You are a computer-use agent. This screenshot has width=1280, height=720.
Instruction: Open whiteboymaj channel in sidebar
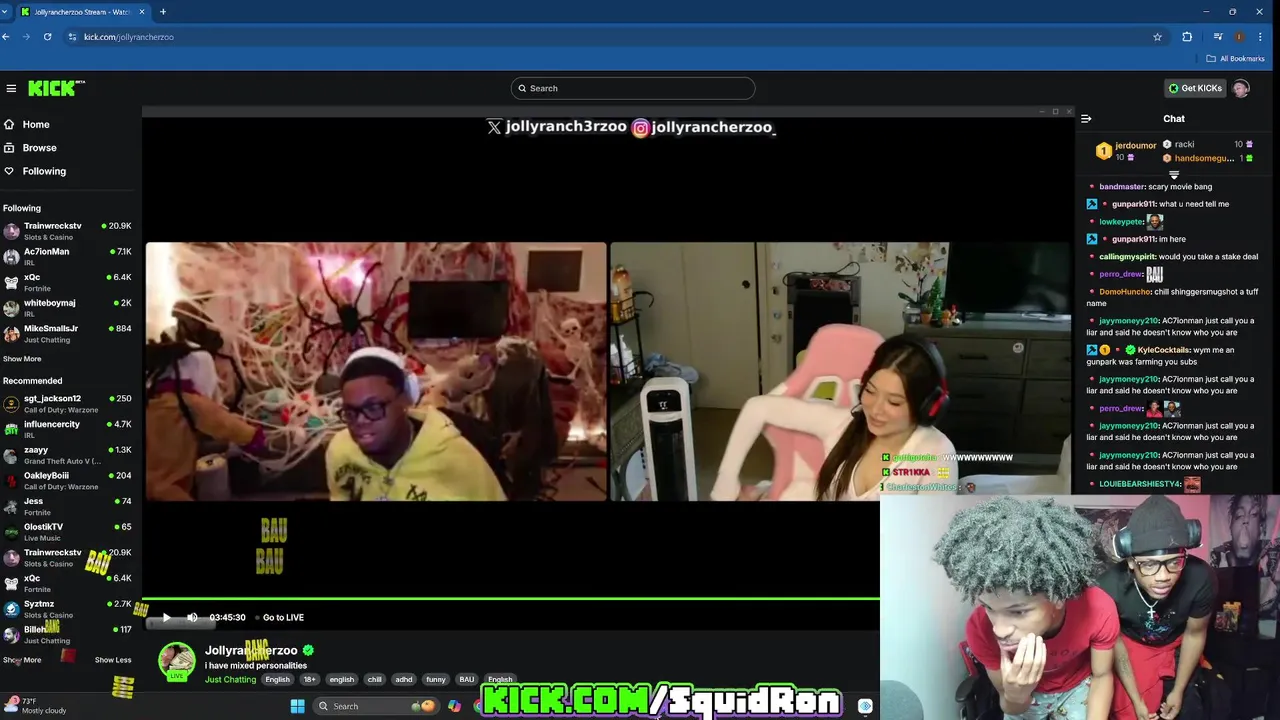[68, 308]
